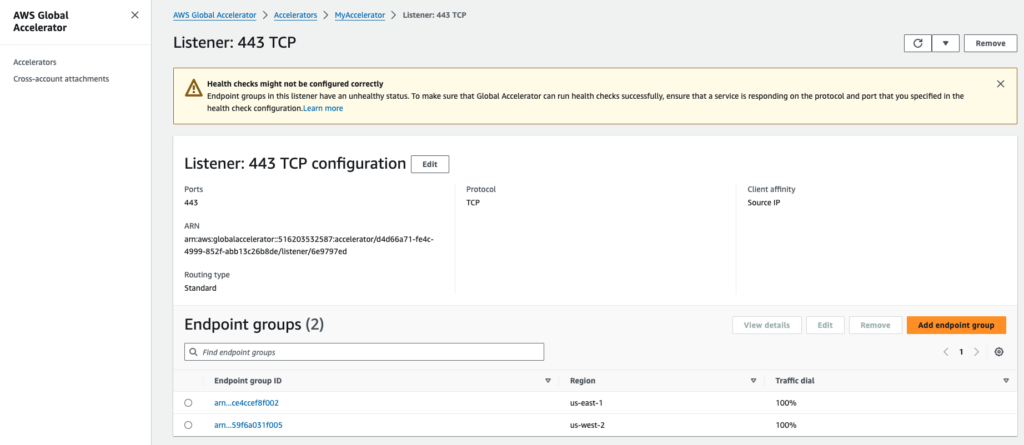Click the endpoint groups Remove button
The width and height of the screenshot is (1024, 445).
[x=875, y=325]
